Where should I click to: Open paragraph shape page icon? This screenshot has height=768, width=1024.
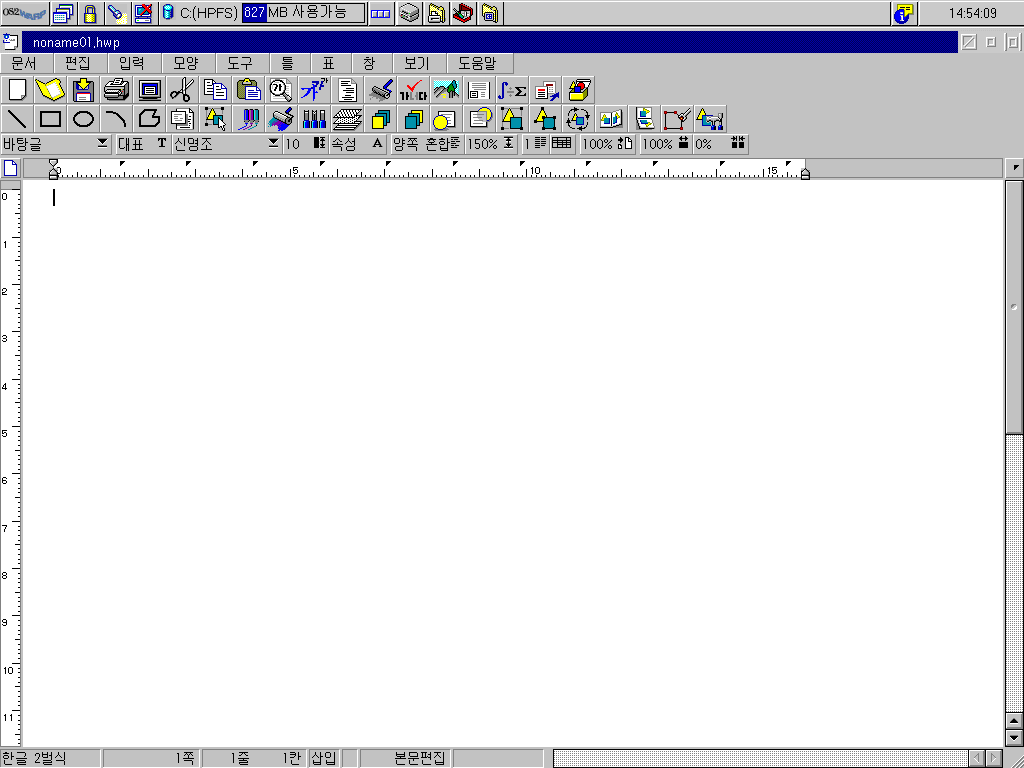click(x=347, y=90)
